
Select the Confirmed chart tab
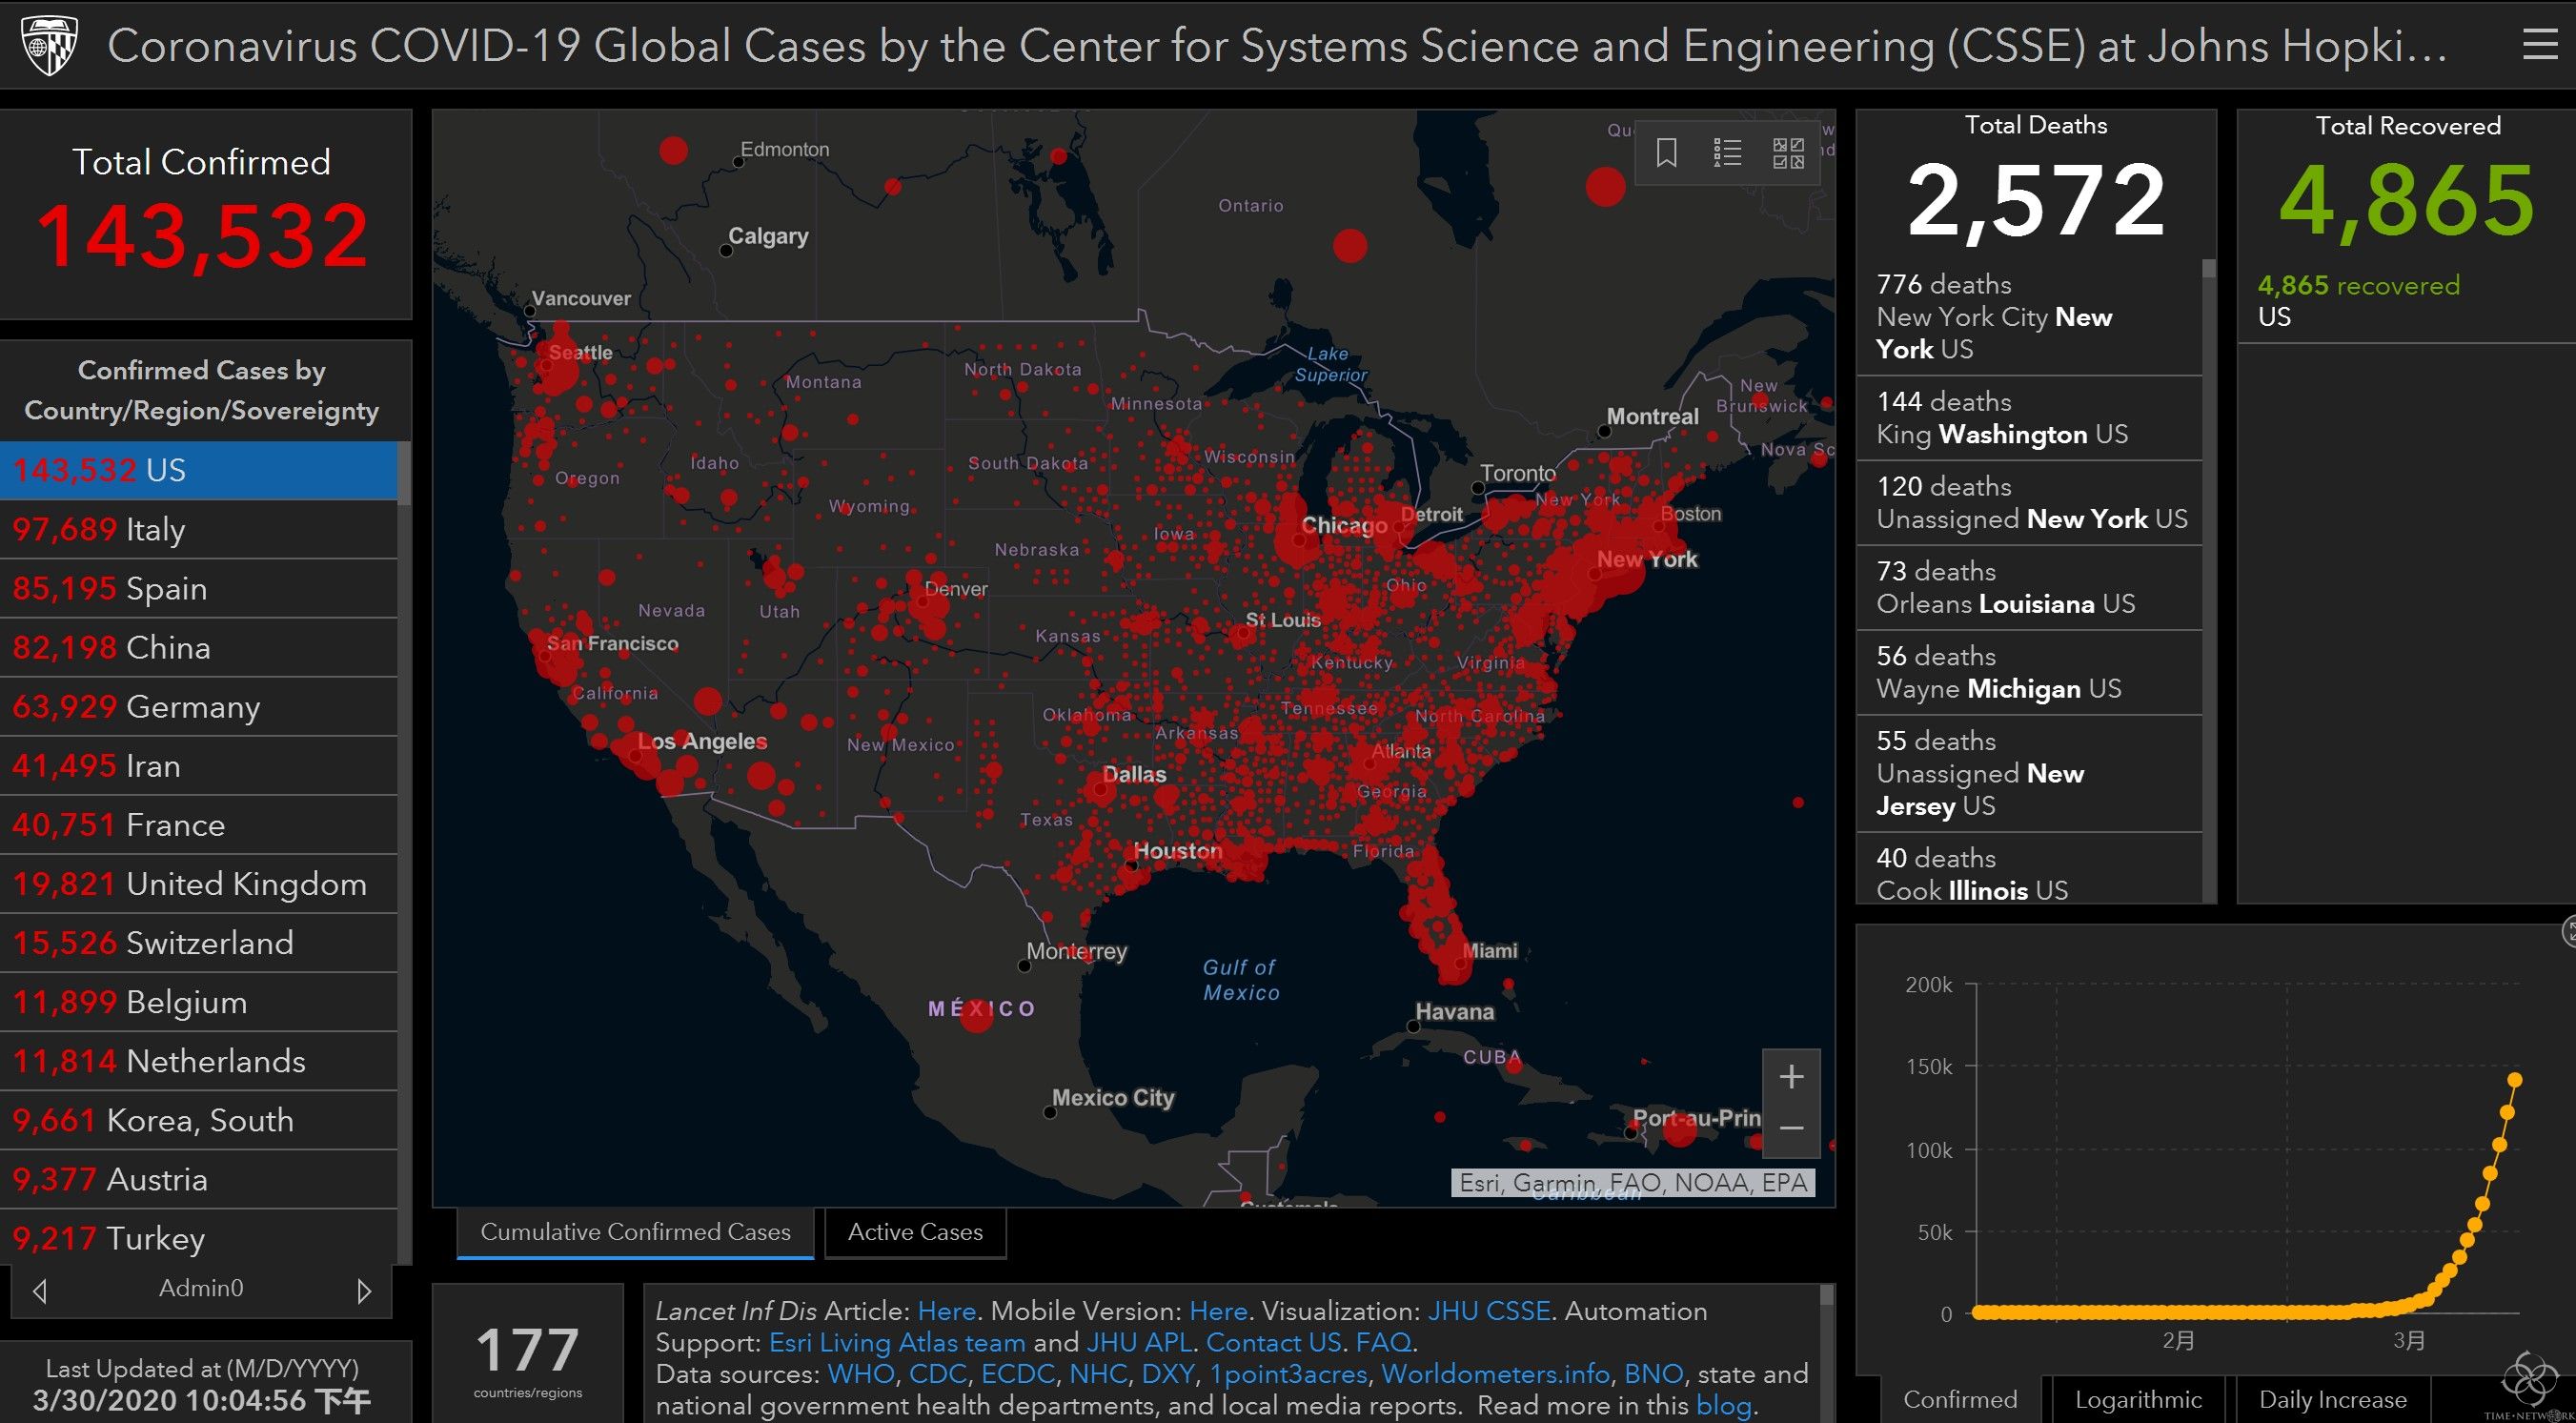tap(1959, 1399)
